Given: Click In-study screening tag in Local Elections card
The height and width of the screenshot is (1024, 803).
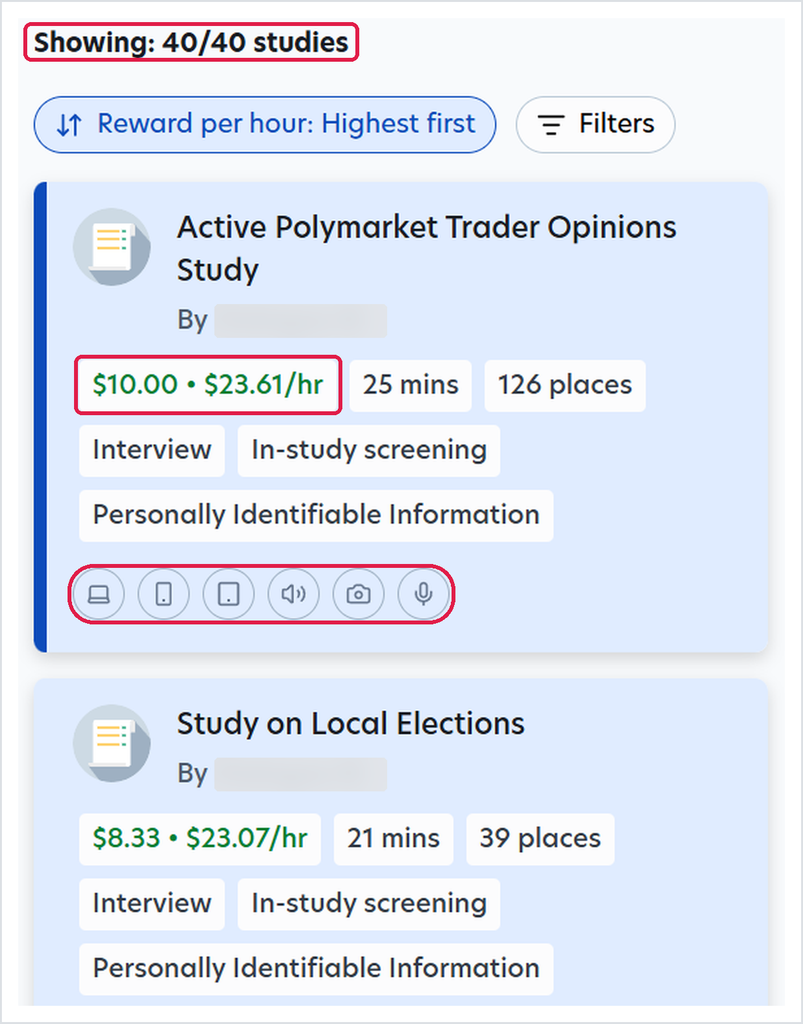Looking at the screenshot, I should coord(369,904).
